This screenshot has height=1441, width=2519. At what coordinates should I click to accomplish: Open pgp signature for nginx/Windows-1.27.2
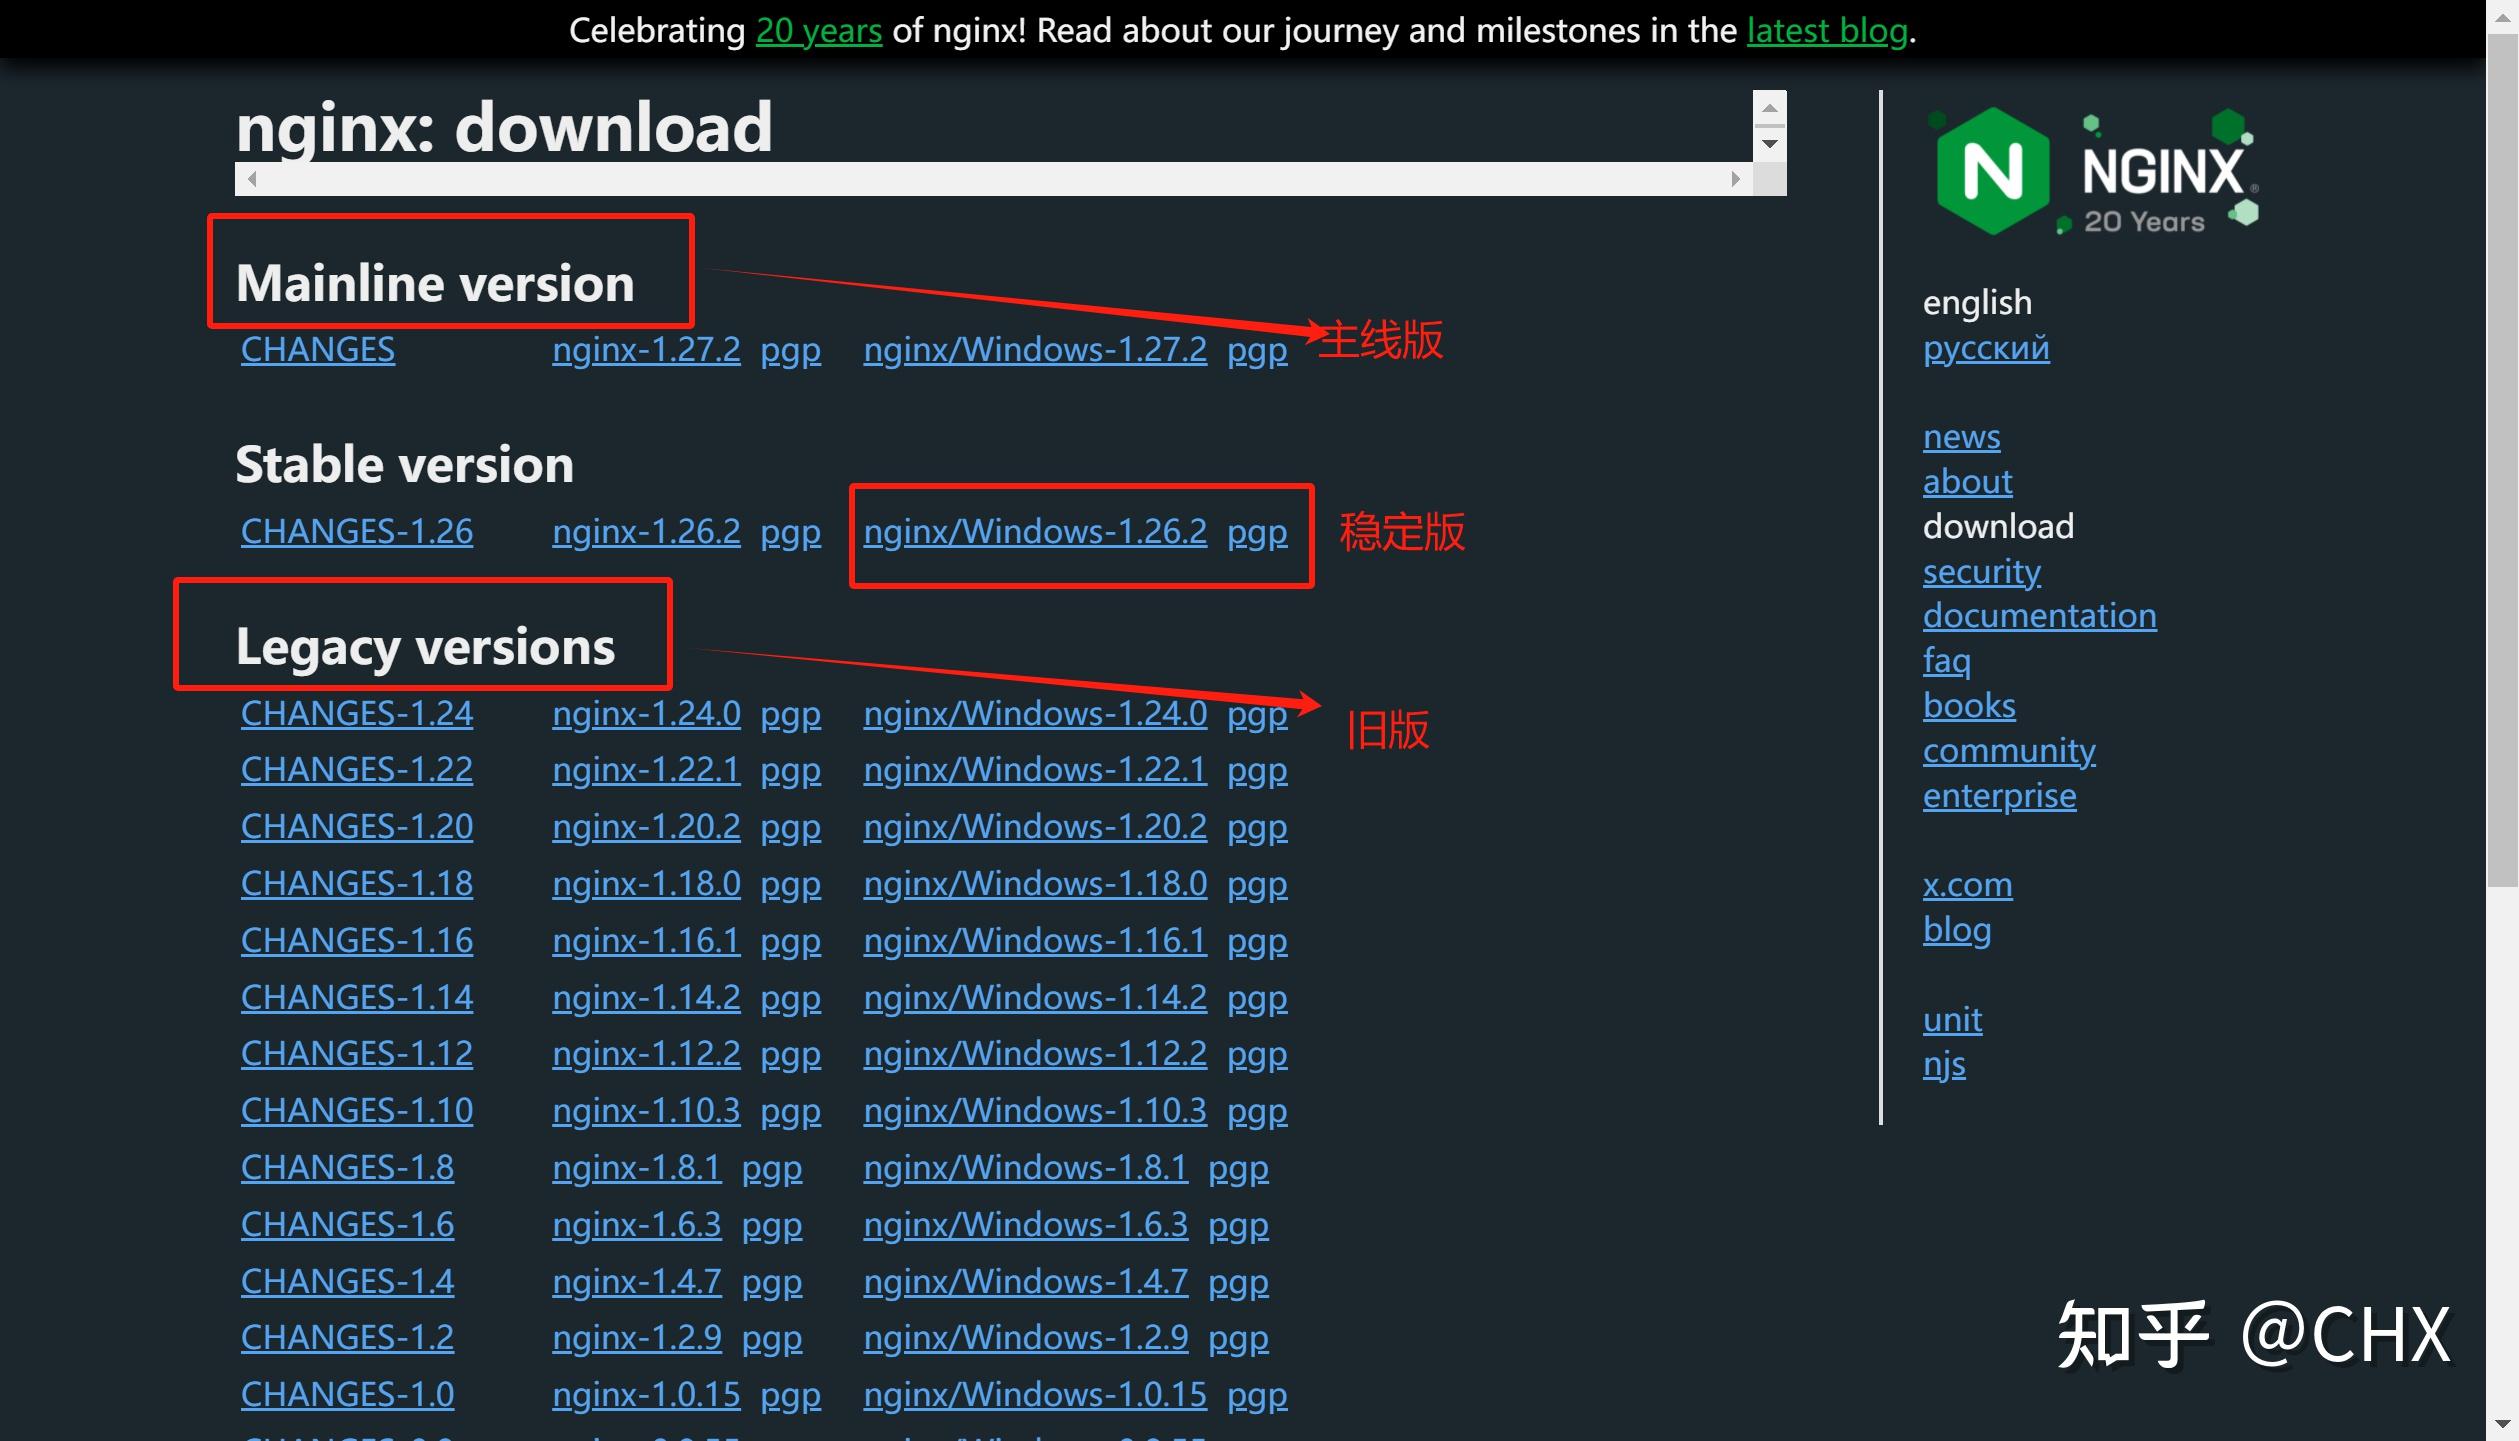[1256, 350]
